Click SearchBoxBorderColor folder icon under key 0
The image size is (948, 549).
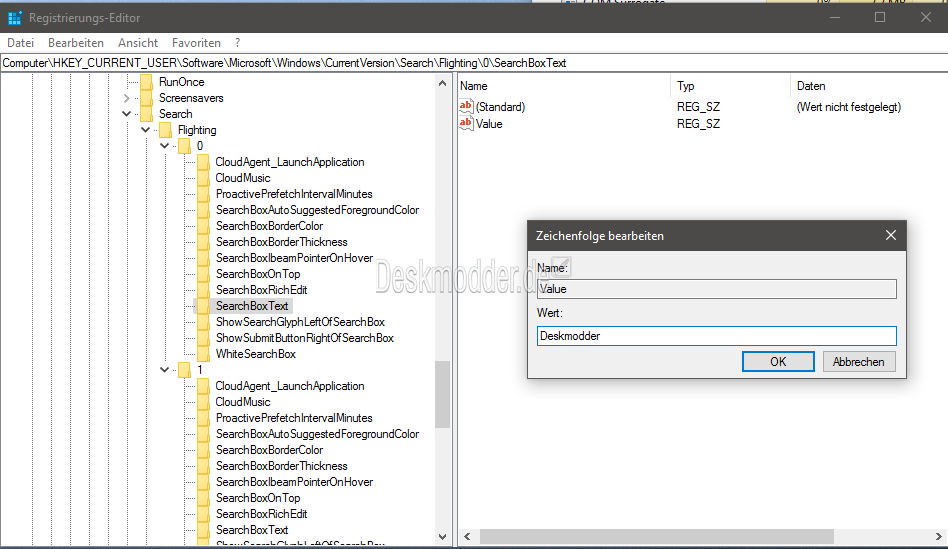(x=203, y=226)
